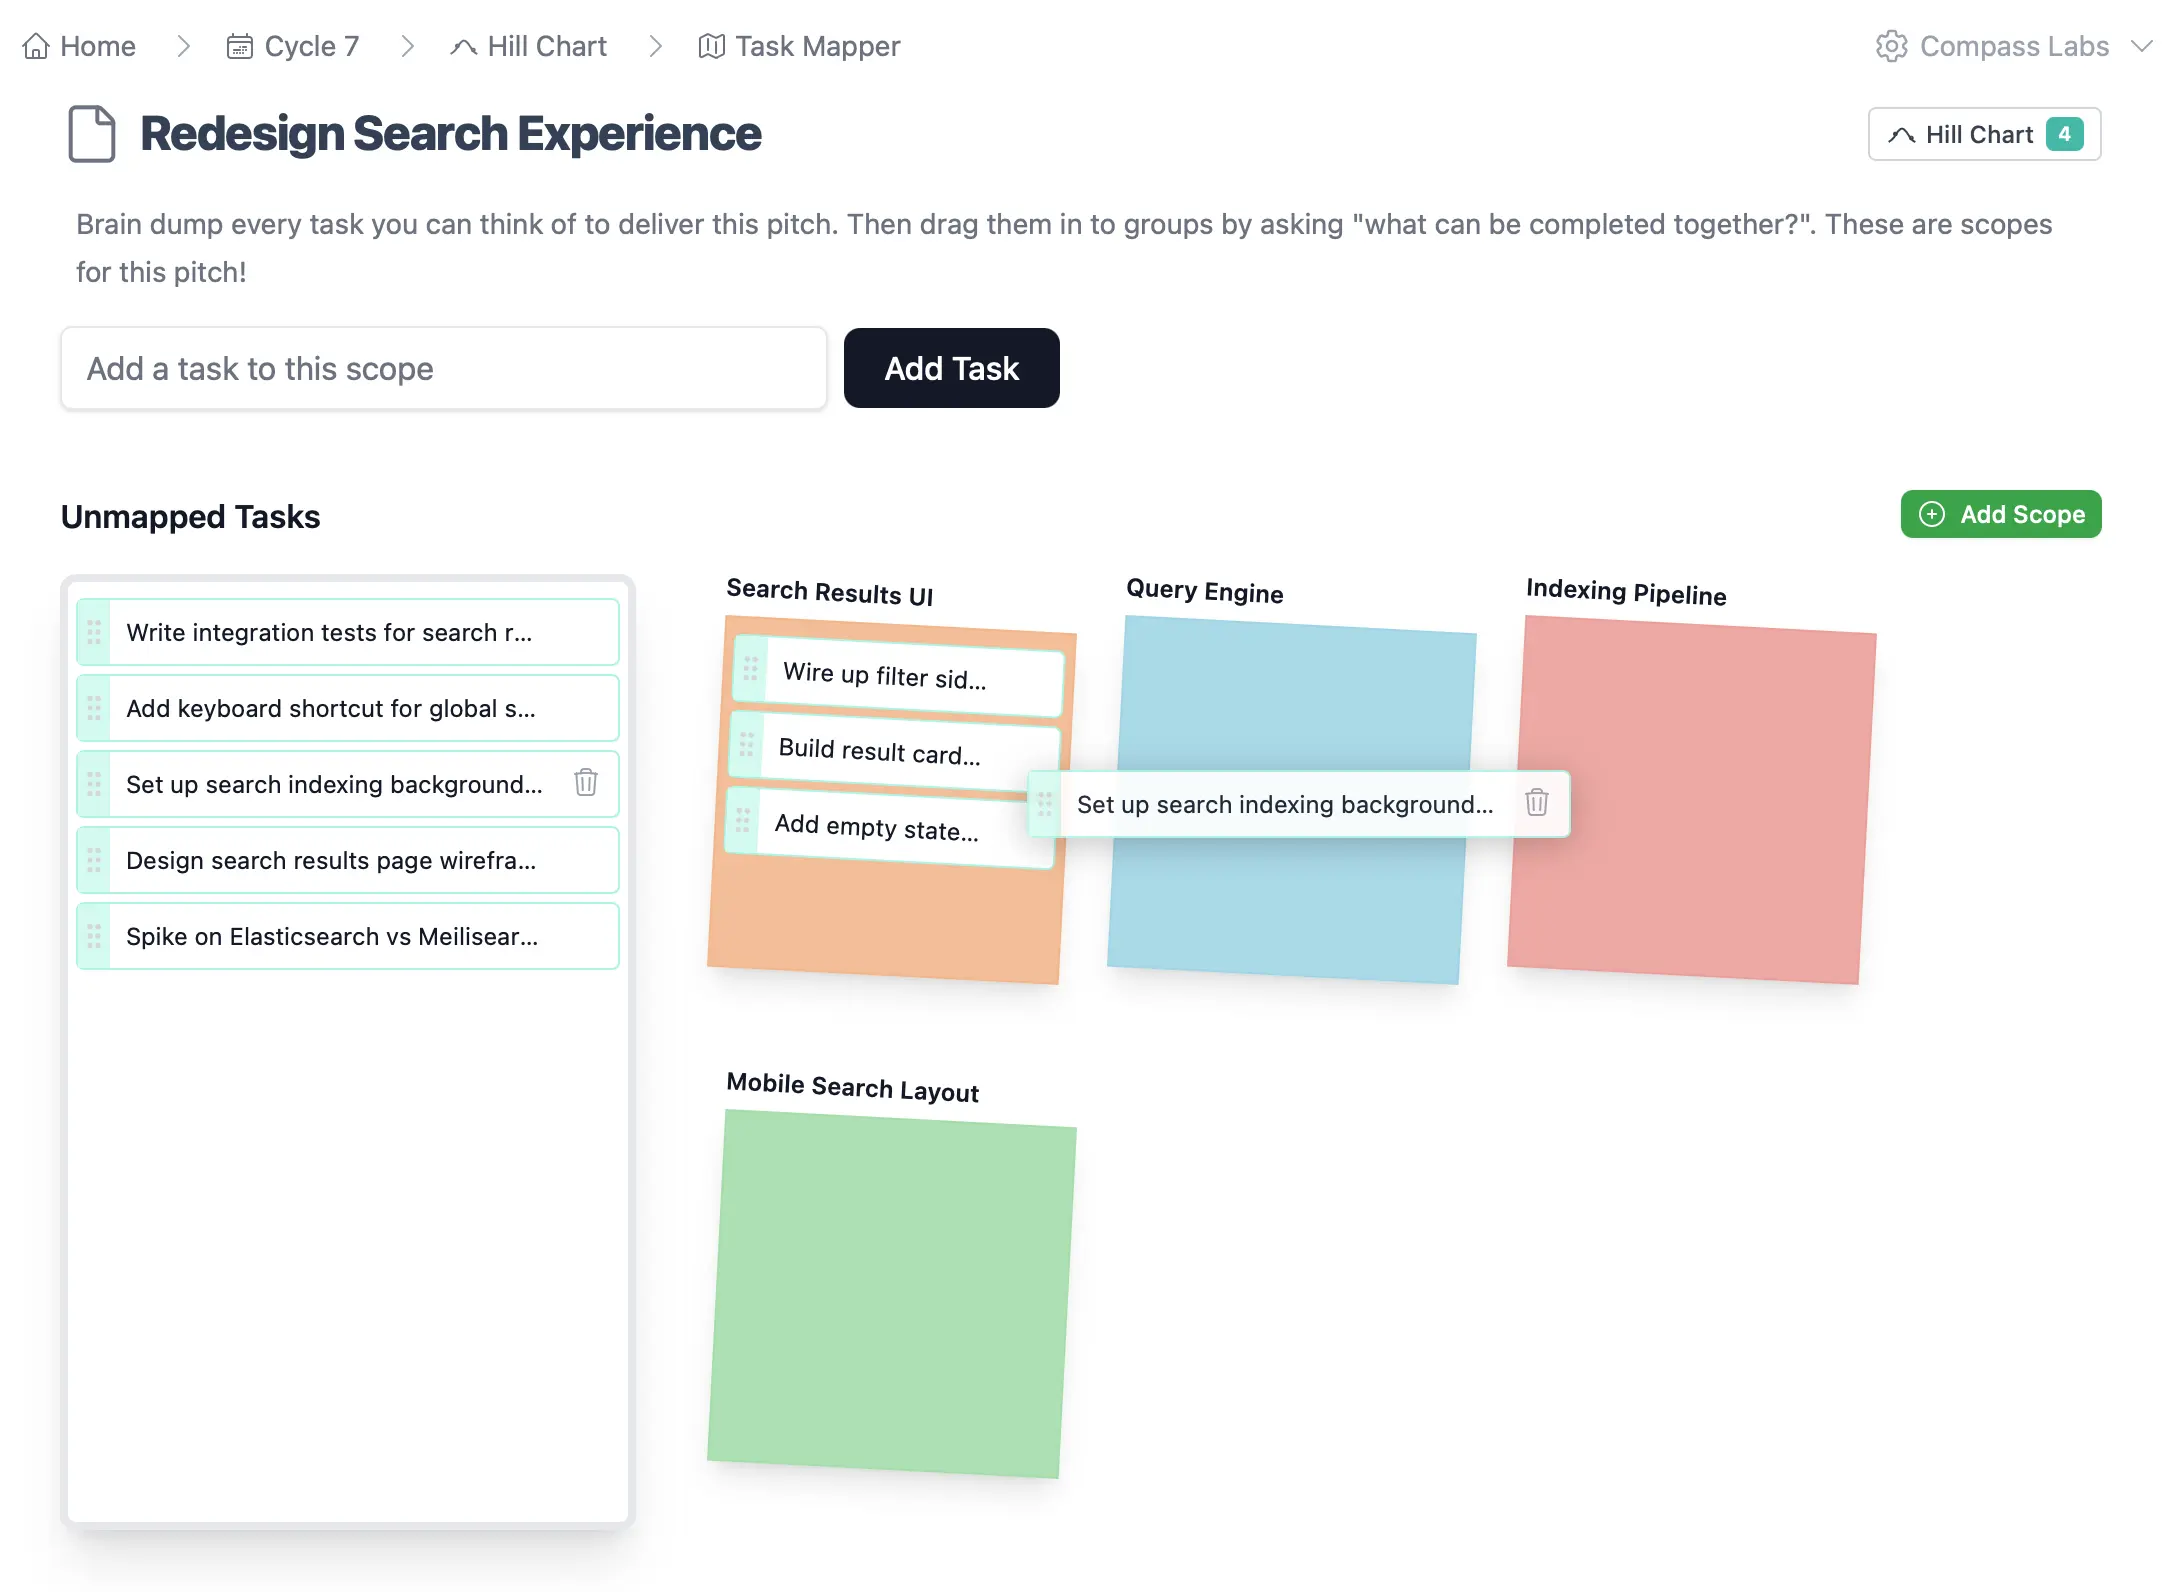Click the Add Task button
This screenshot has width=2172, height=1592.
click(951, 368)
